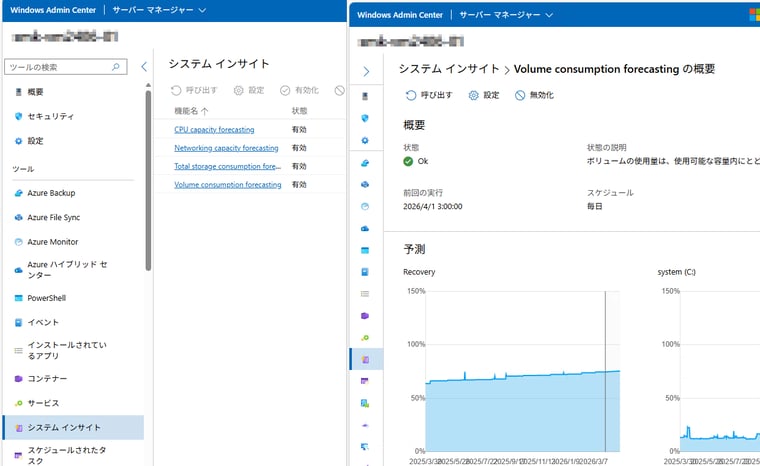Sort by 機能名 column header
760x466 pixels.
coord(191,111)
